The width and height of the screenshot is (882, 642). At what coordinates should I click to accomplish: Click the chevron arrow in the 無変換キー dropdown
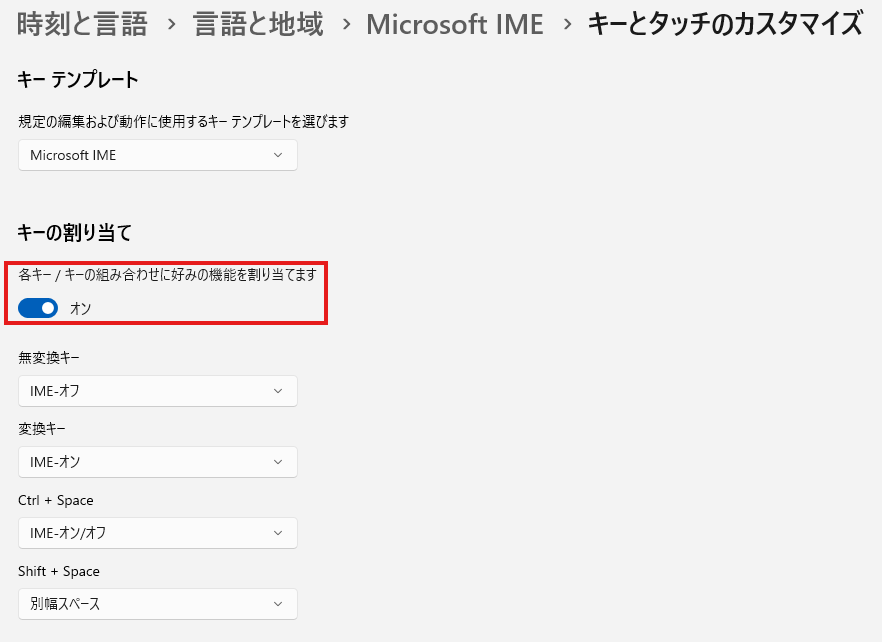pos(278,391)
